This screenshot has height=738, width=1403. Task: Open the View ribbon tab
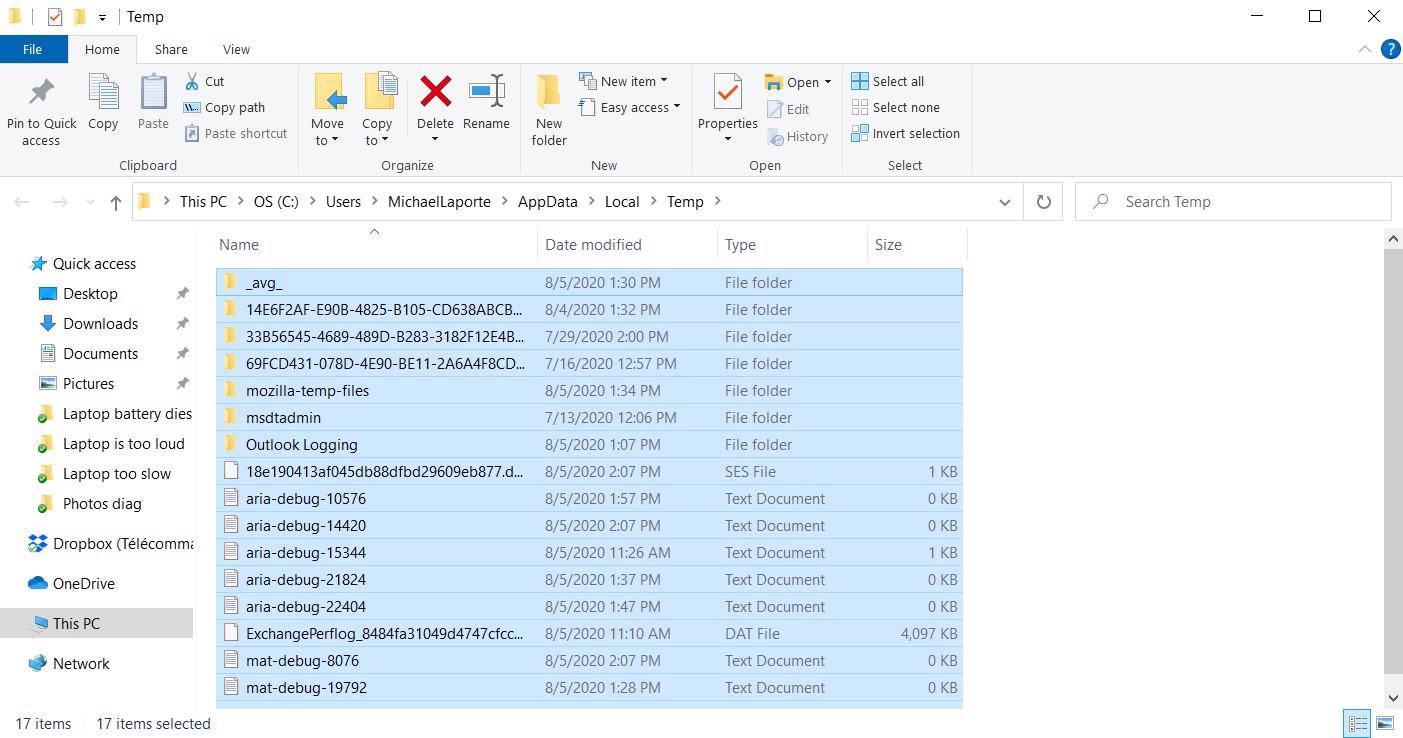[236, 49]
